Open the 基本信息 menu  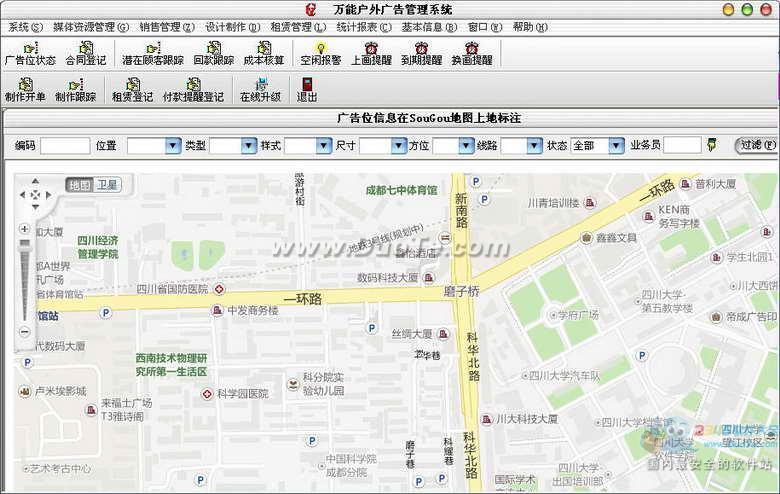429,27
